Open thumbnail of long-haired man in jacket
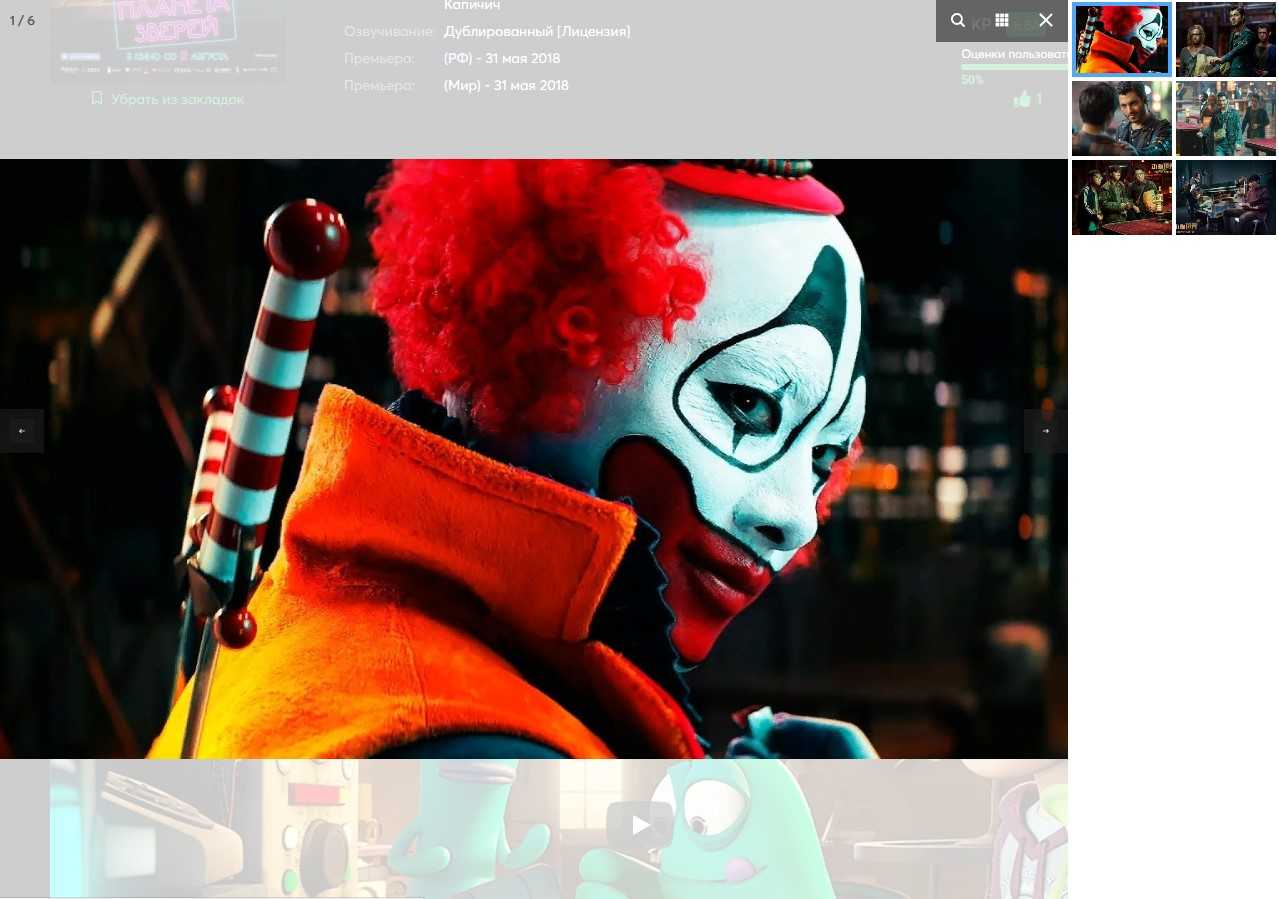Viewport: 1279px width, 899px height. pyautogui.click(x=1226, y=40)
